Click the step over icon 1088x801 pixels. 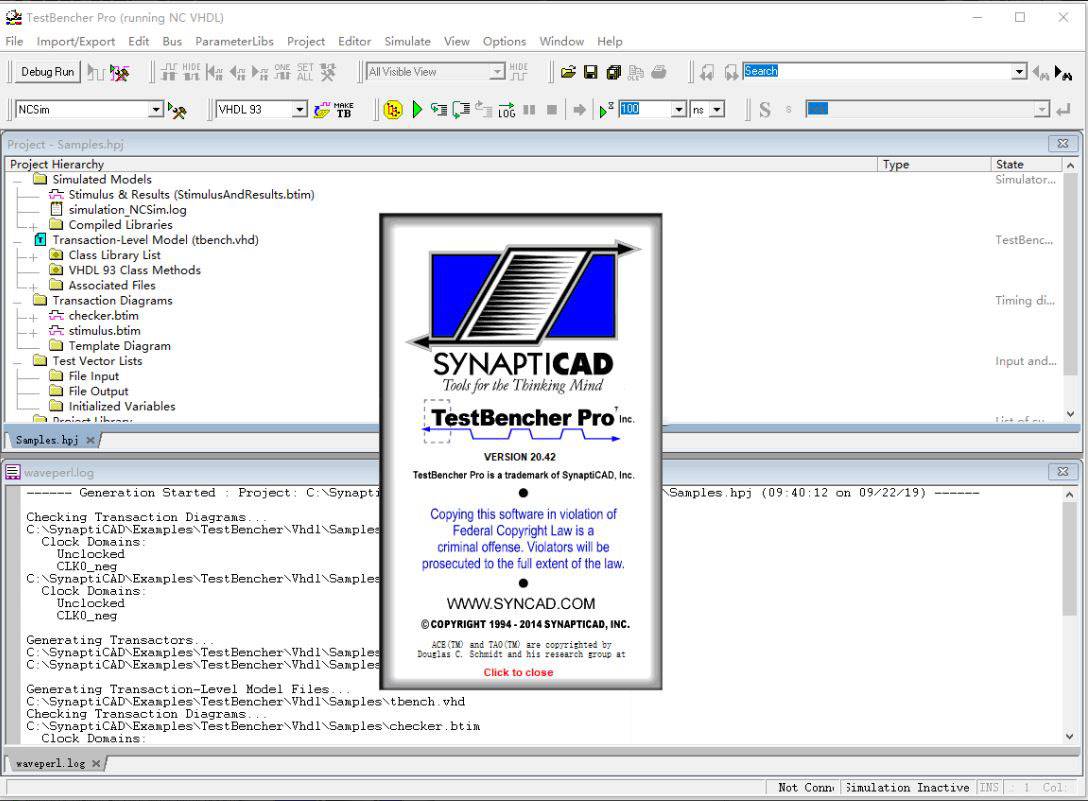tap(461, 110)
